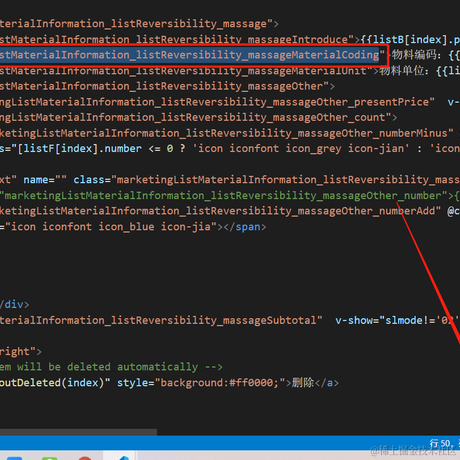Click the horizontal scrollbar thumb of the editor
This screenshot has height=460, width=460.
78,432
